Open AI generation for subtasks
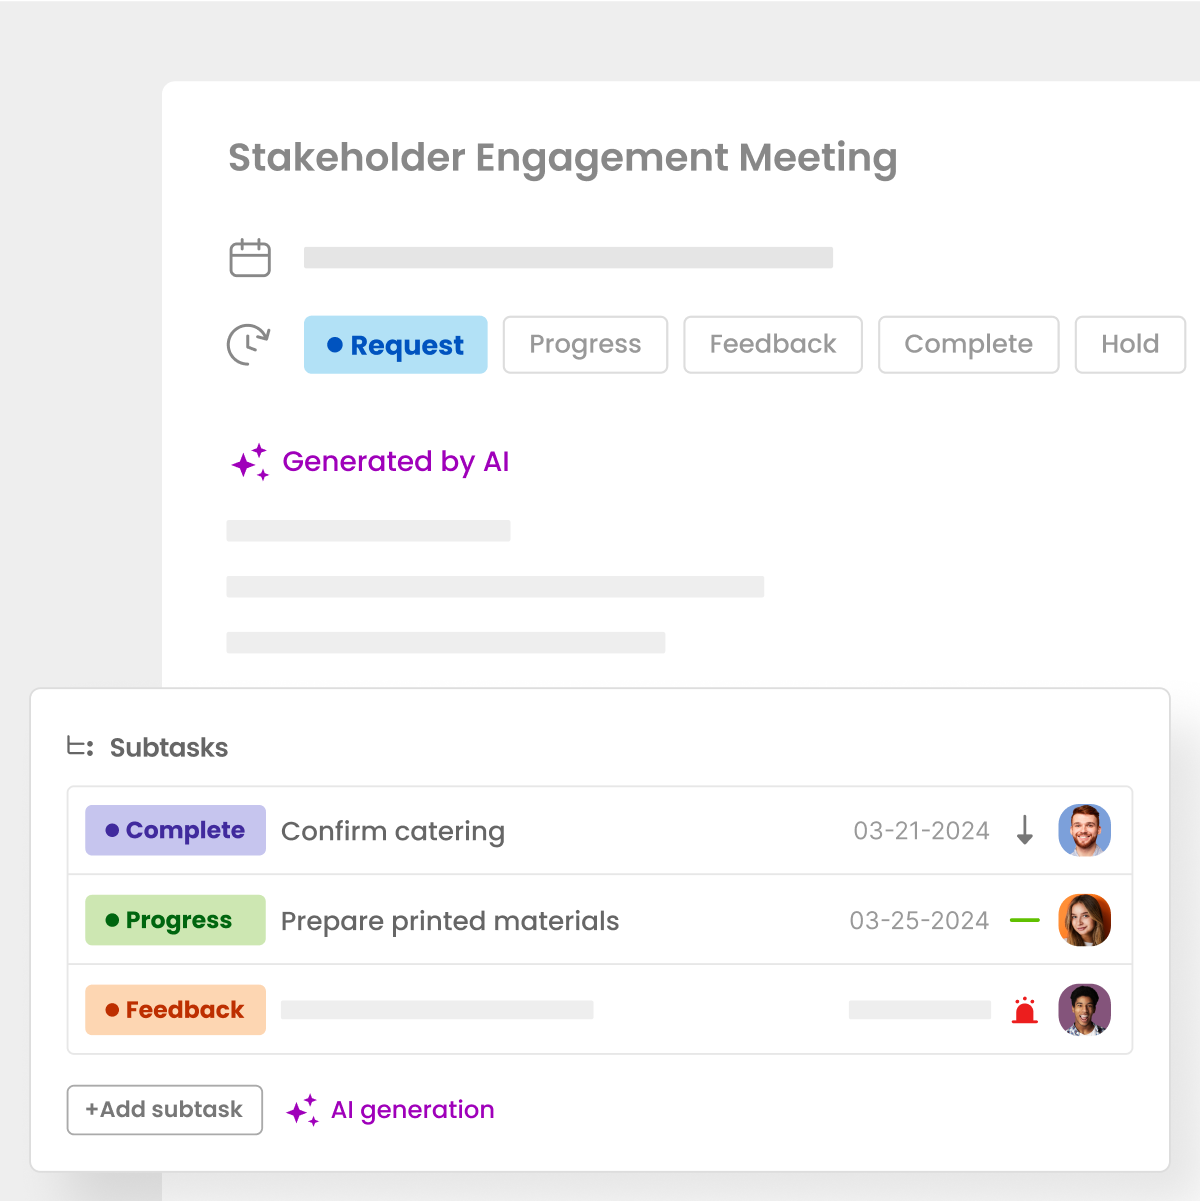Image resolution: width=1200 pixels, height=1201 pixels. coord(412,1109)
